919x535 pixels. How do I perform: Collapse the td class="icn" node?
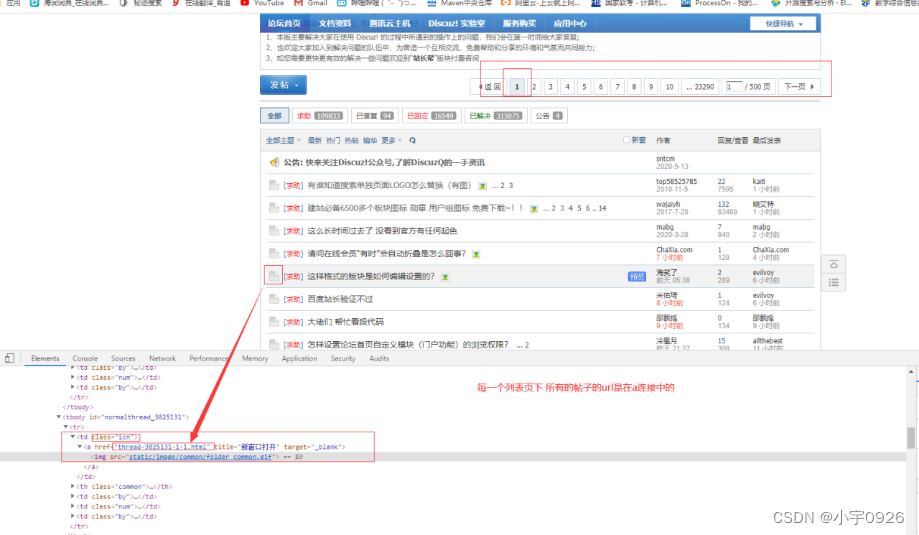pos(73,437)
